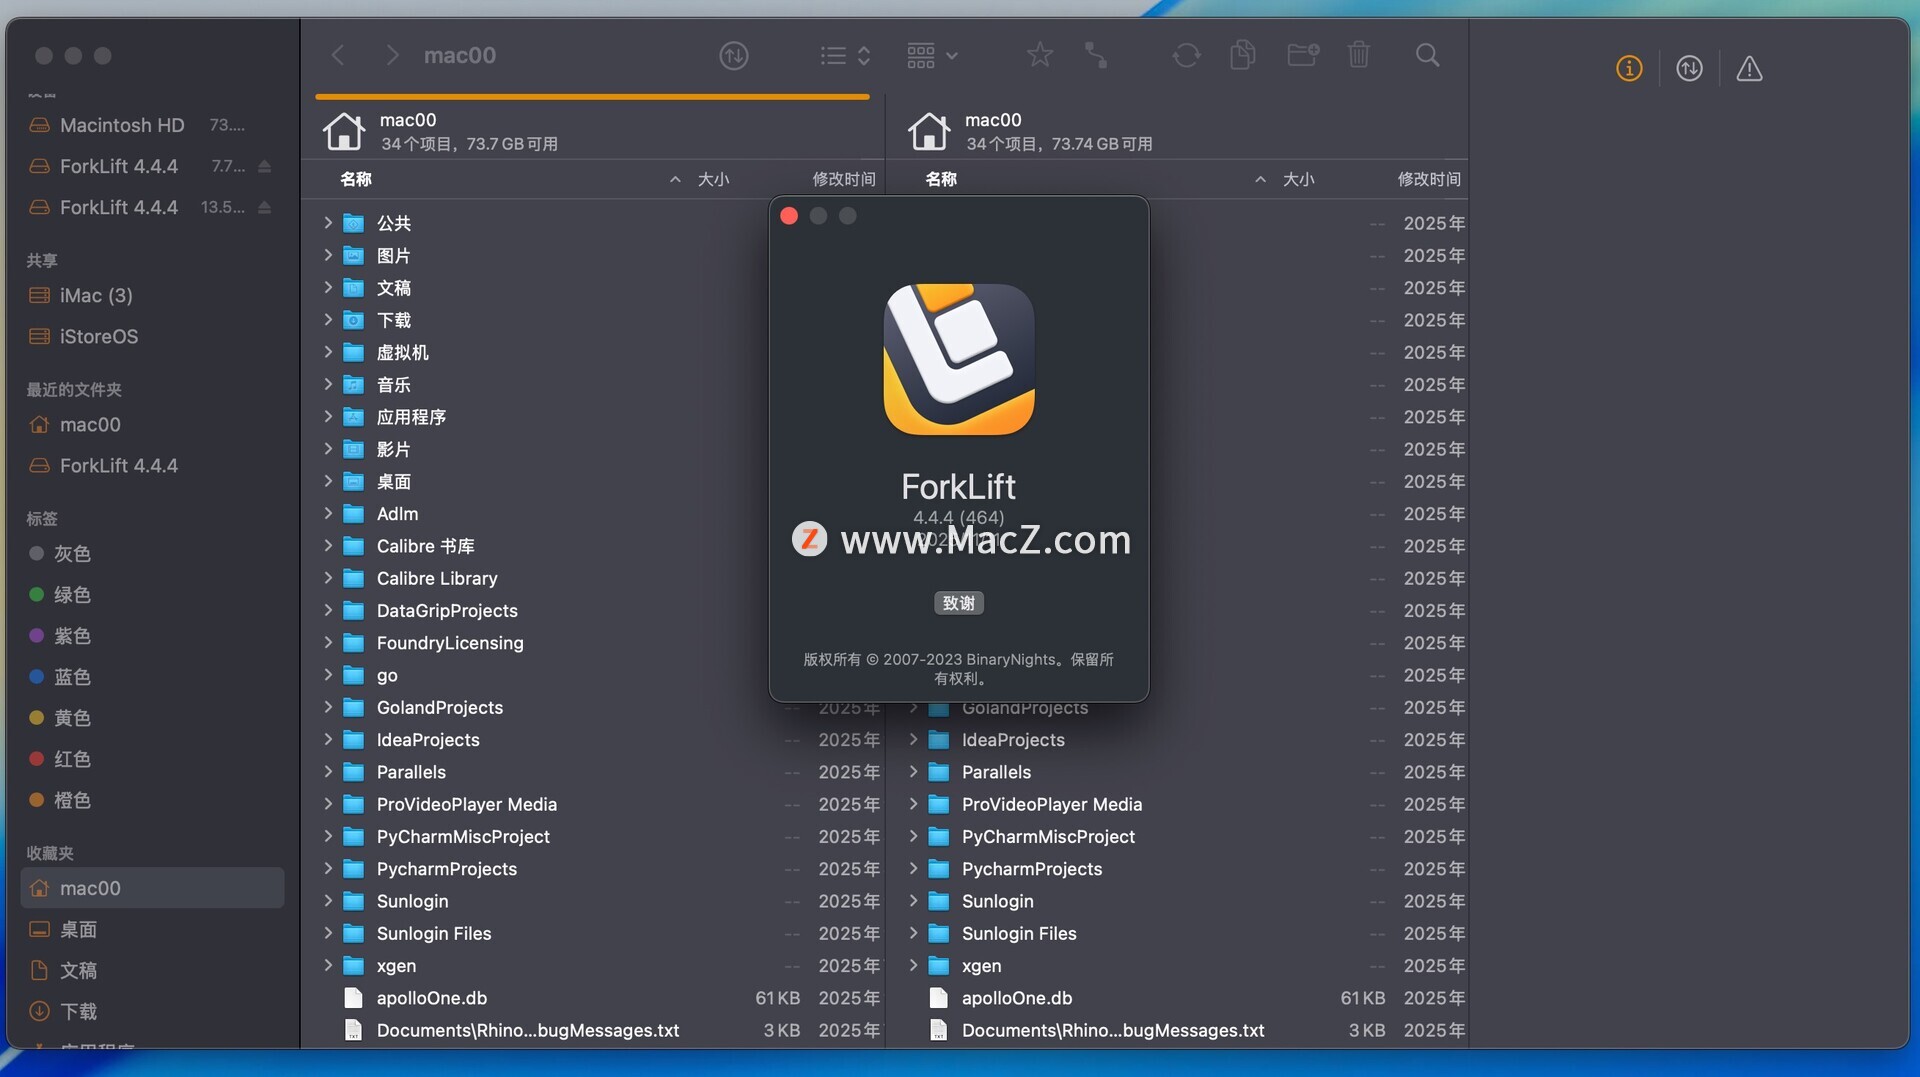Open the Info inspector icon
The width and height of the screenshot is (1920, 1077).
coord(1629,69)
